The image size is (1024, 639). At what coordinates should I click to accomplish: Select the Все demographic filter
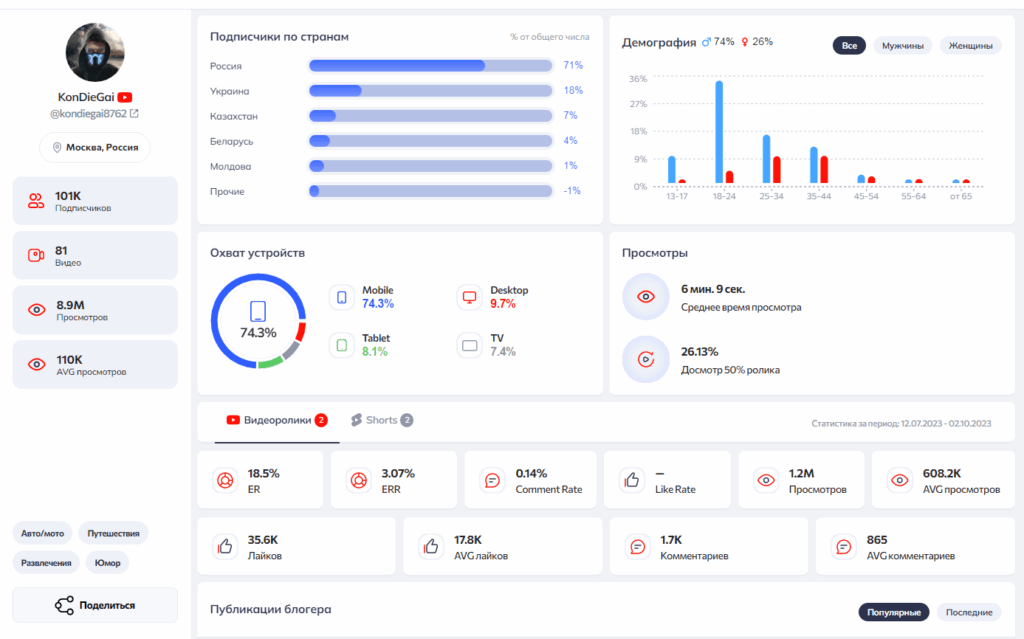(x=849, y=45)
